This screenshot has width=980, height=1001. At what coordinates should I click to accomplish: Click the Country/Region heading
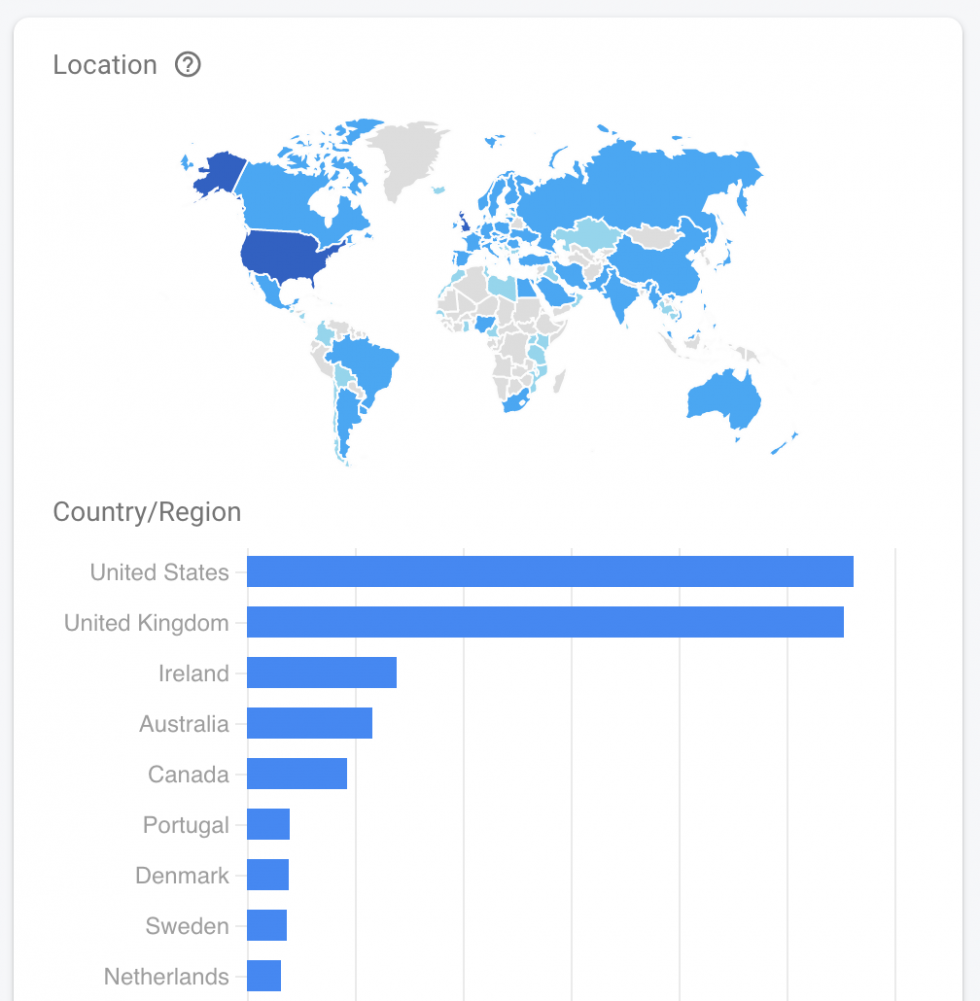tap(146, 511)
